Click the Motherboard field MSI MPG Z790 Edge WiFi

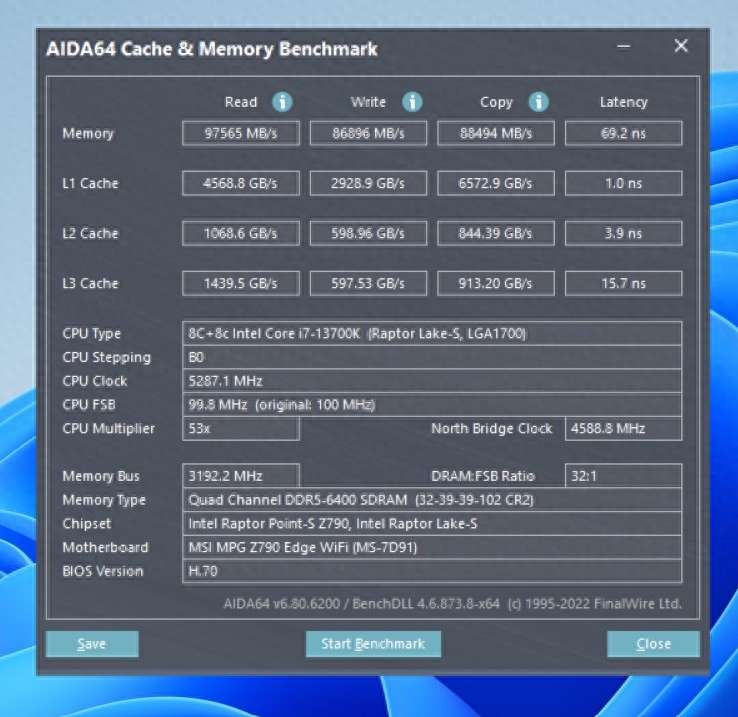(x=432, y=547)
